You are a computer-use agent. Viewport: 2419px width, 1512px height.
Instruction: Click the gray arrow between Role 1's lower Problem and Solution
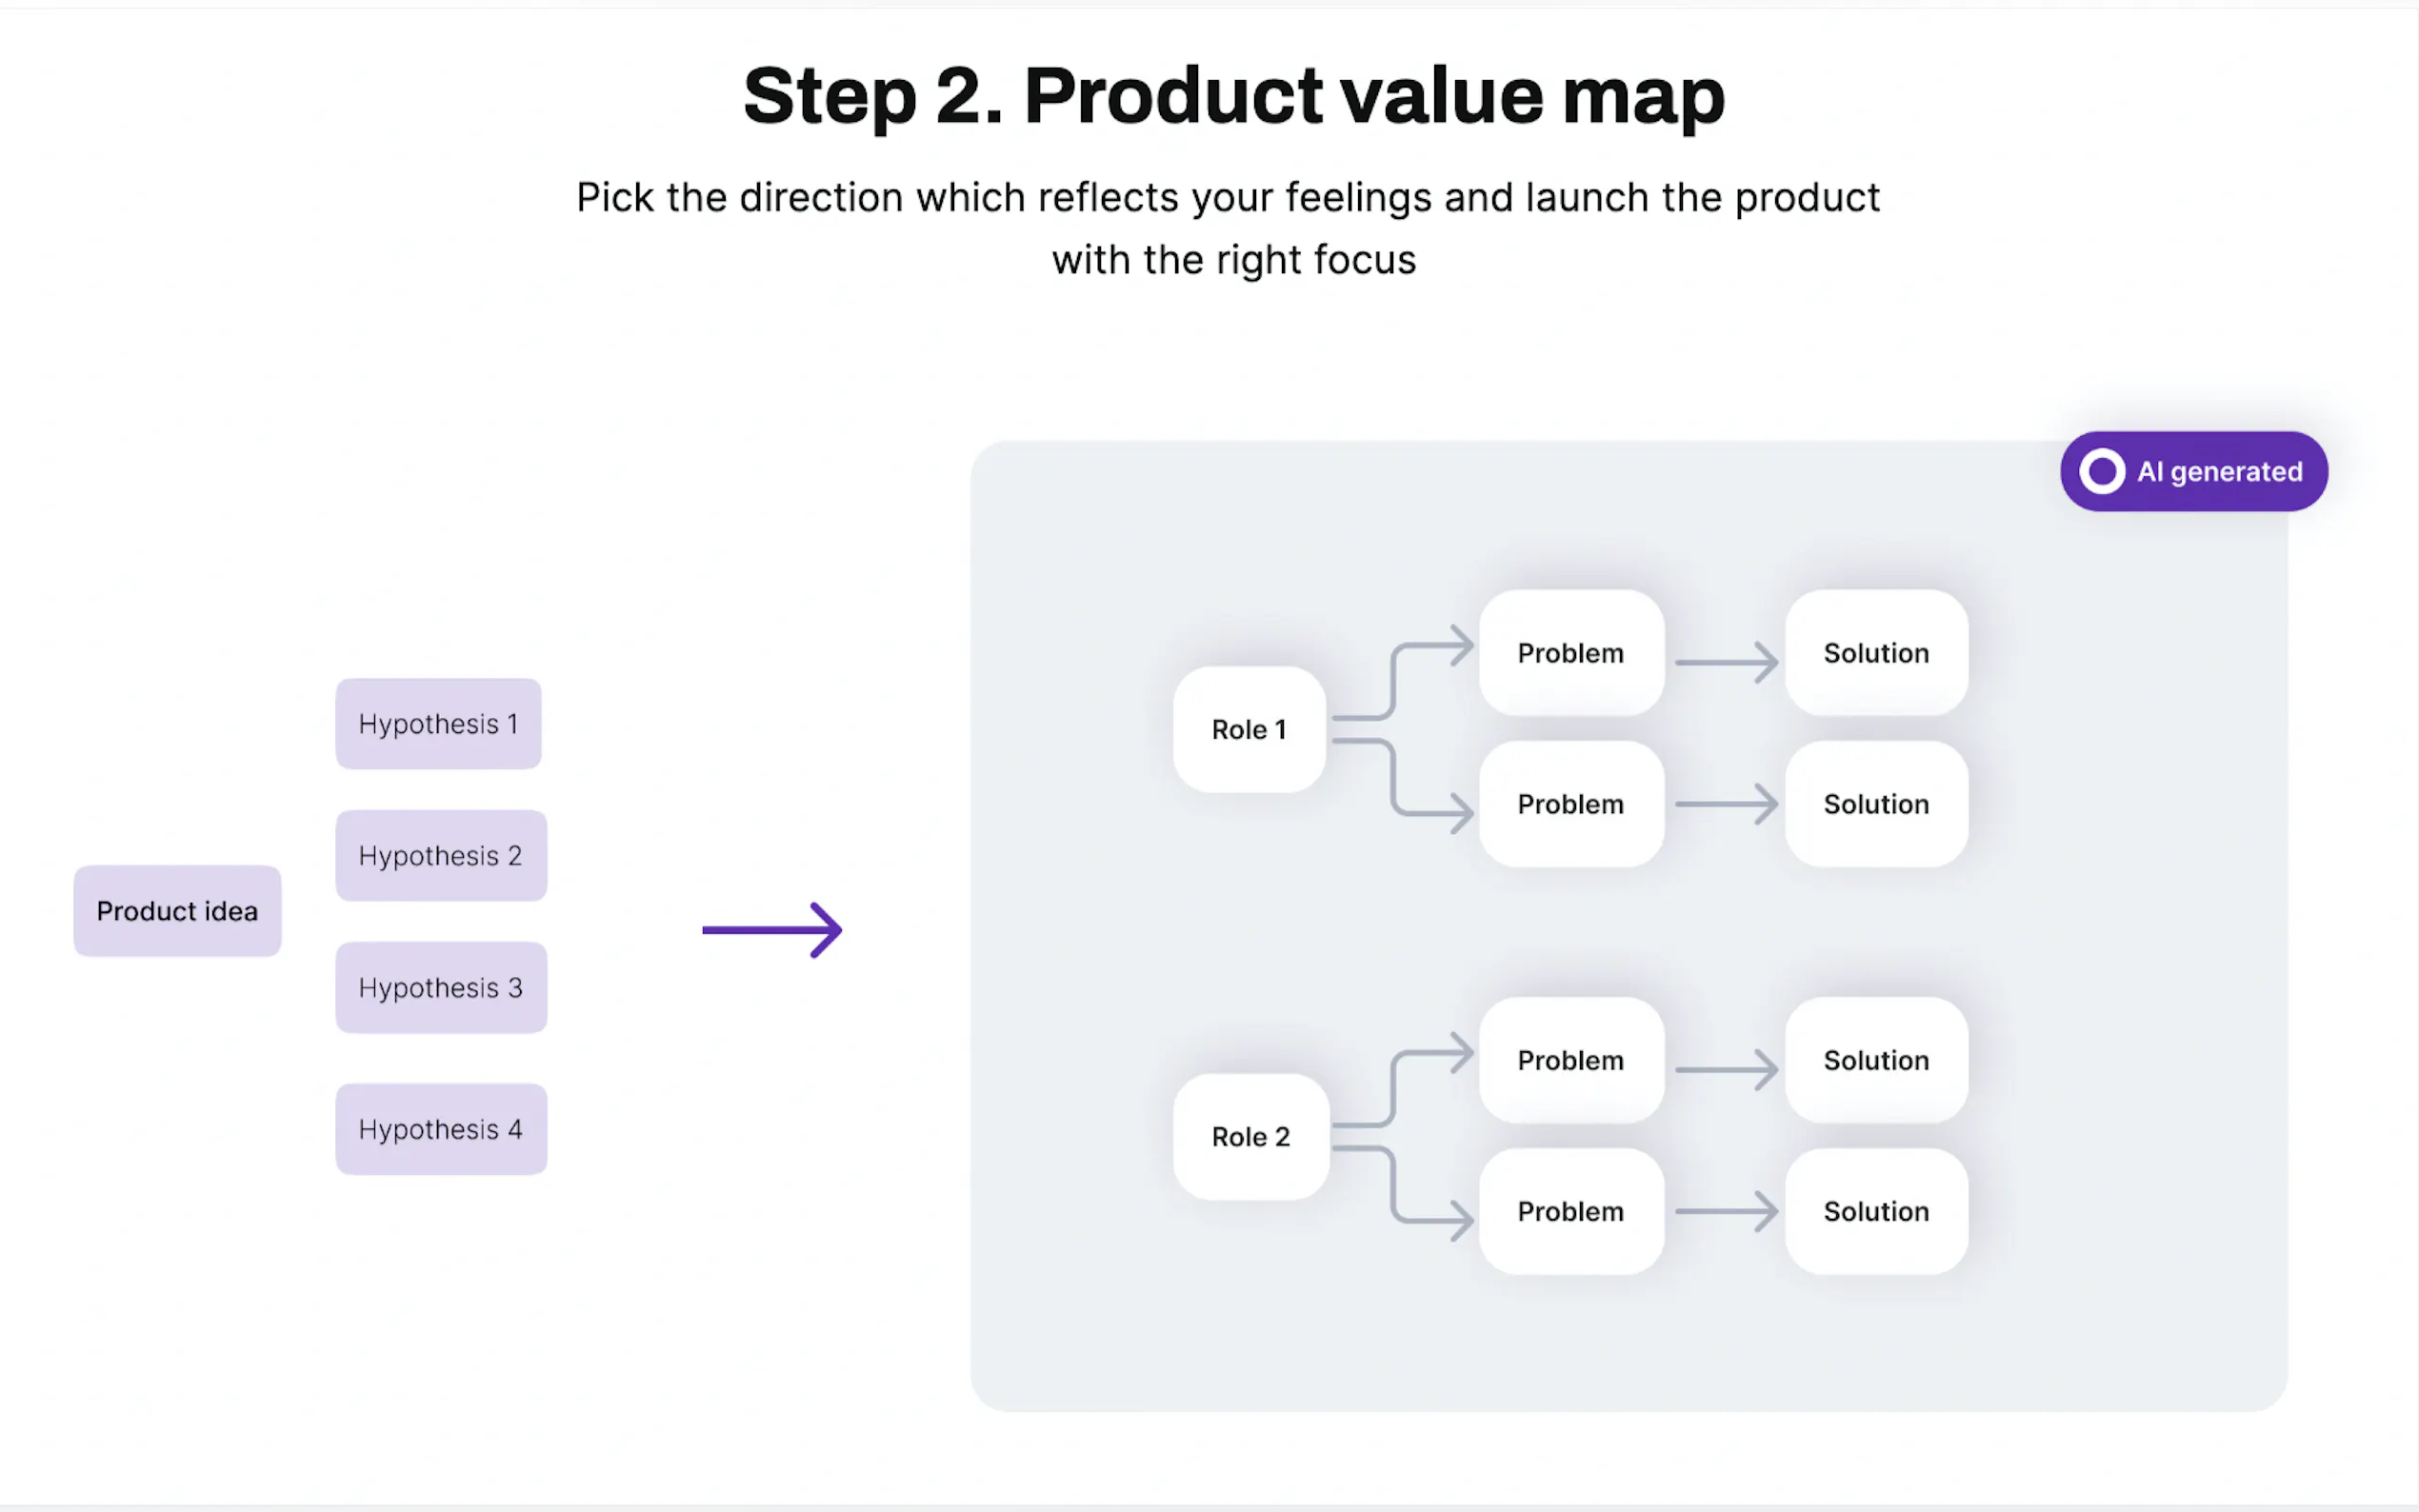1726,804
